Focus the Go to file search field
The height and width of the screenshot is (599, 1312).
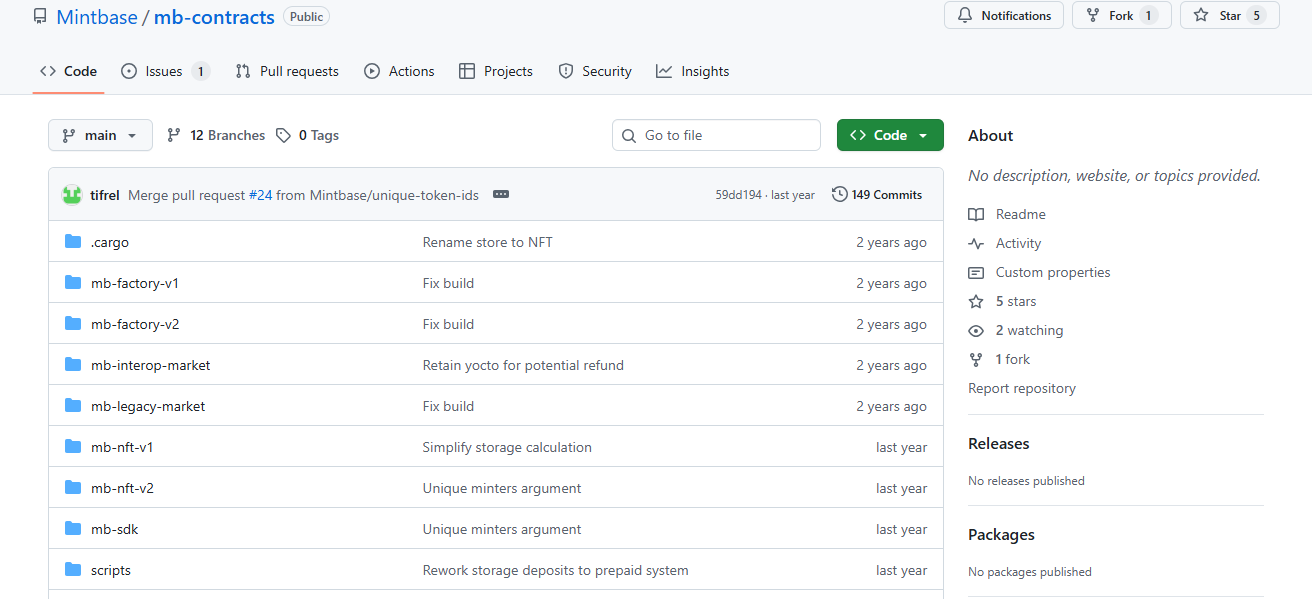click(716, 135)
